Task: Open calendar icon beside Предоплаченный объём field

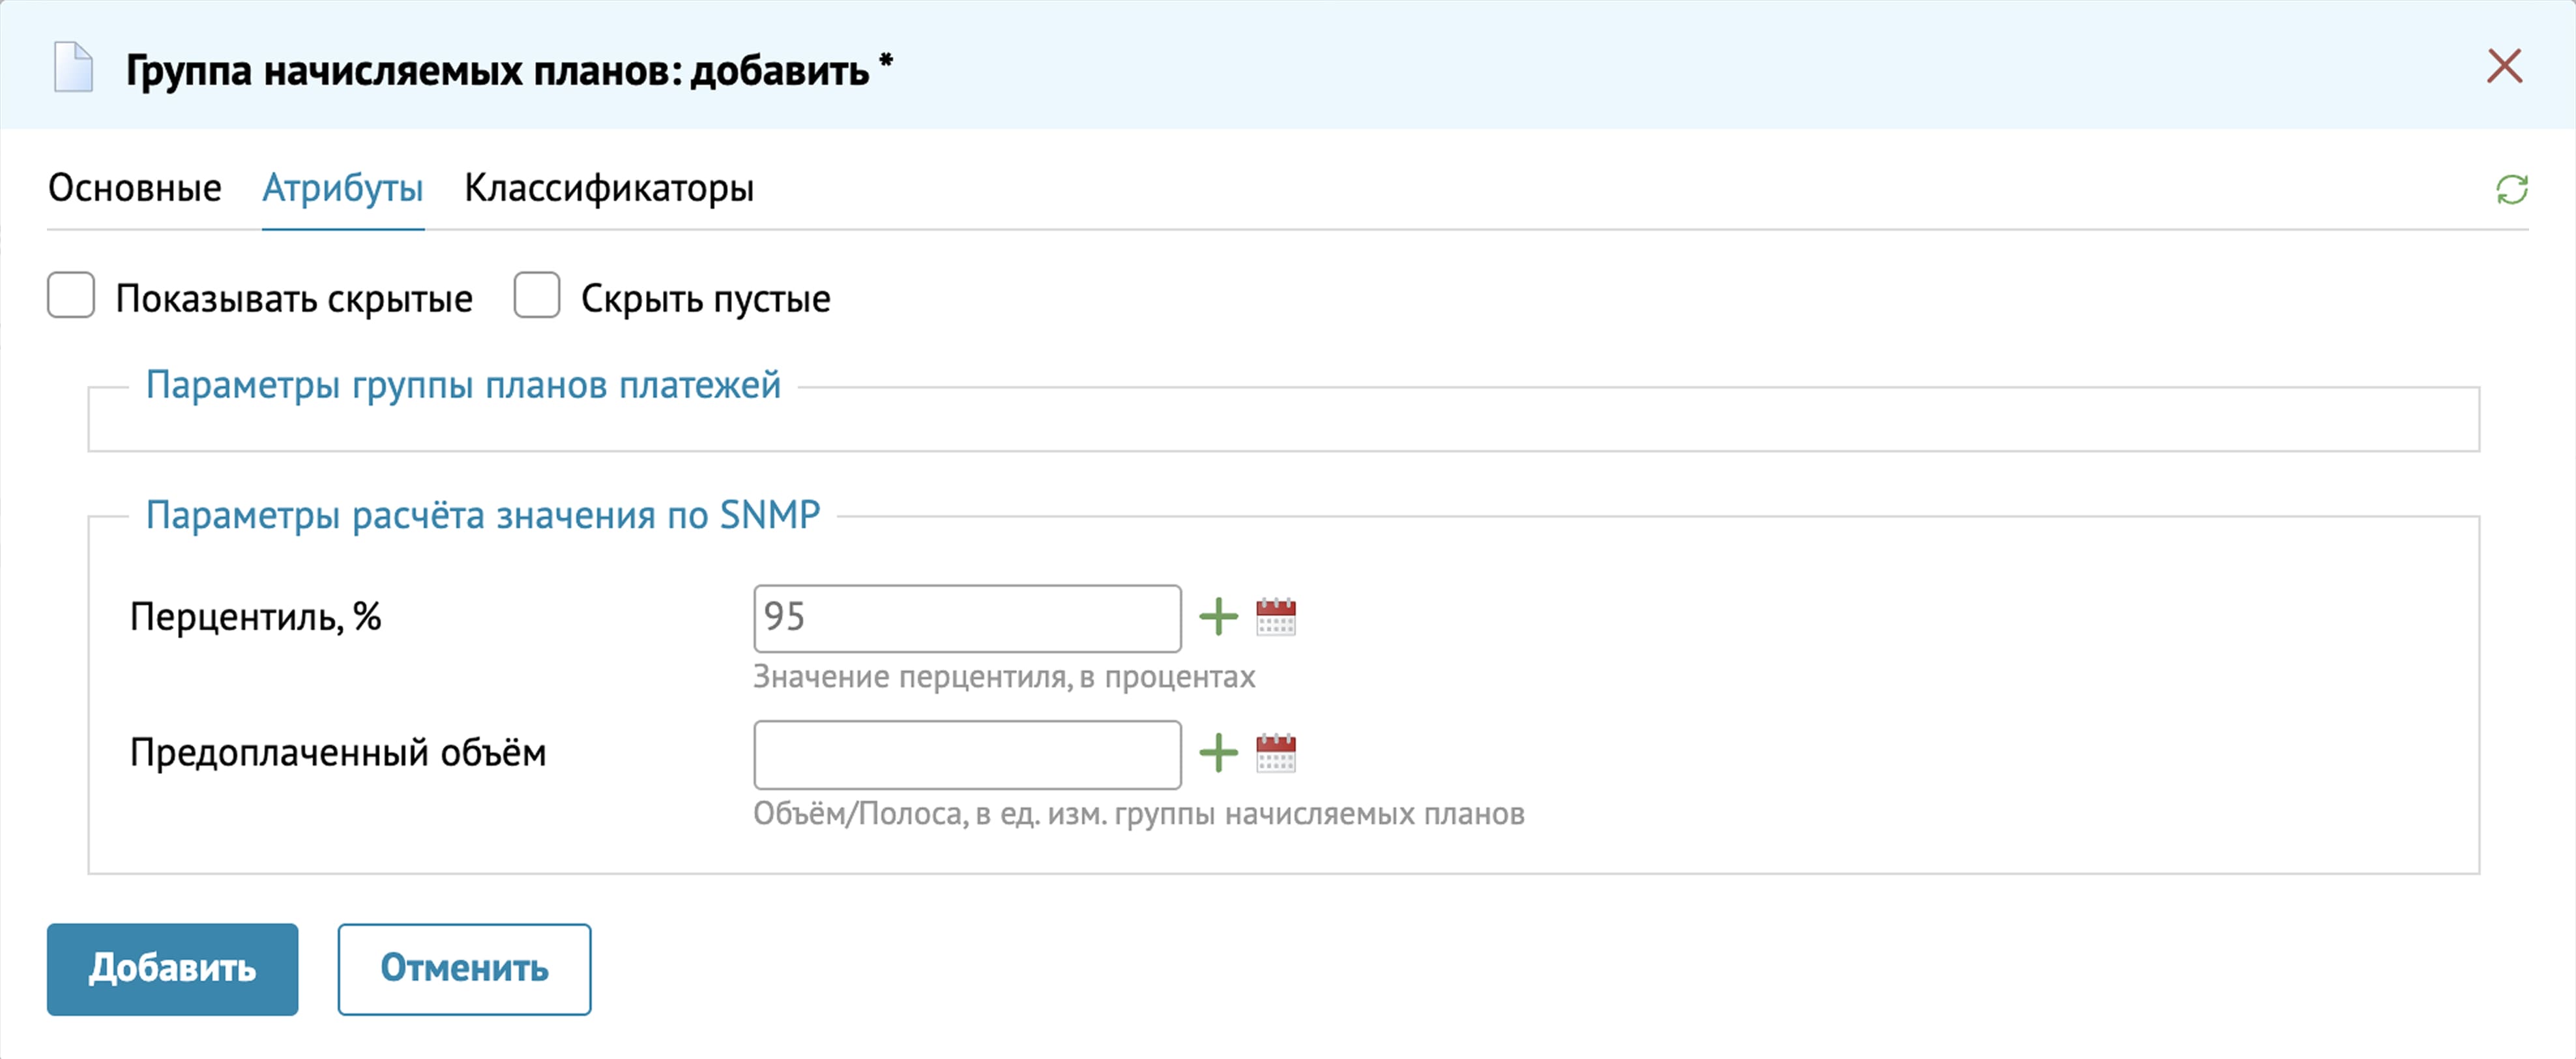Action: [1275, 753]
